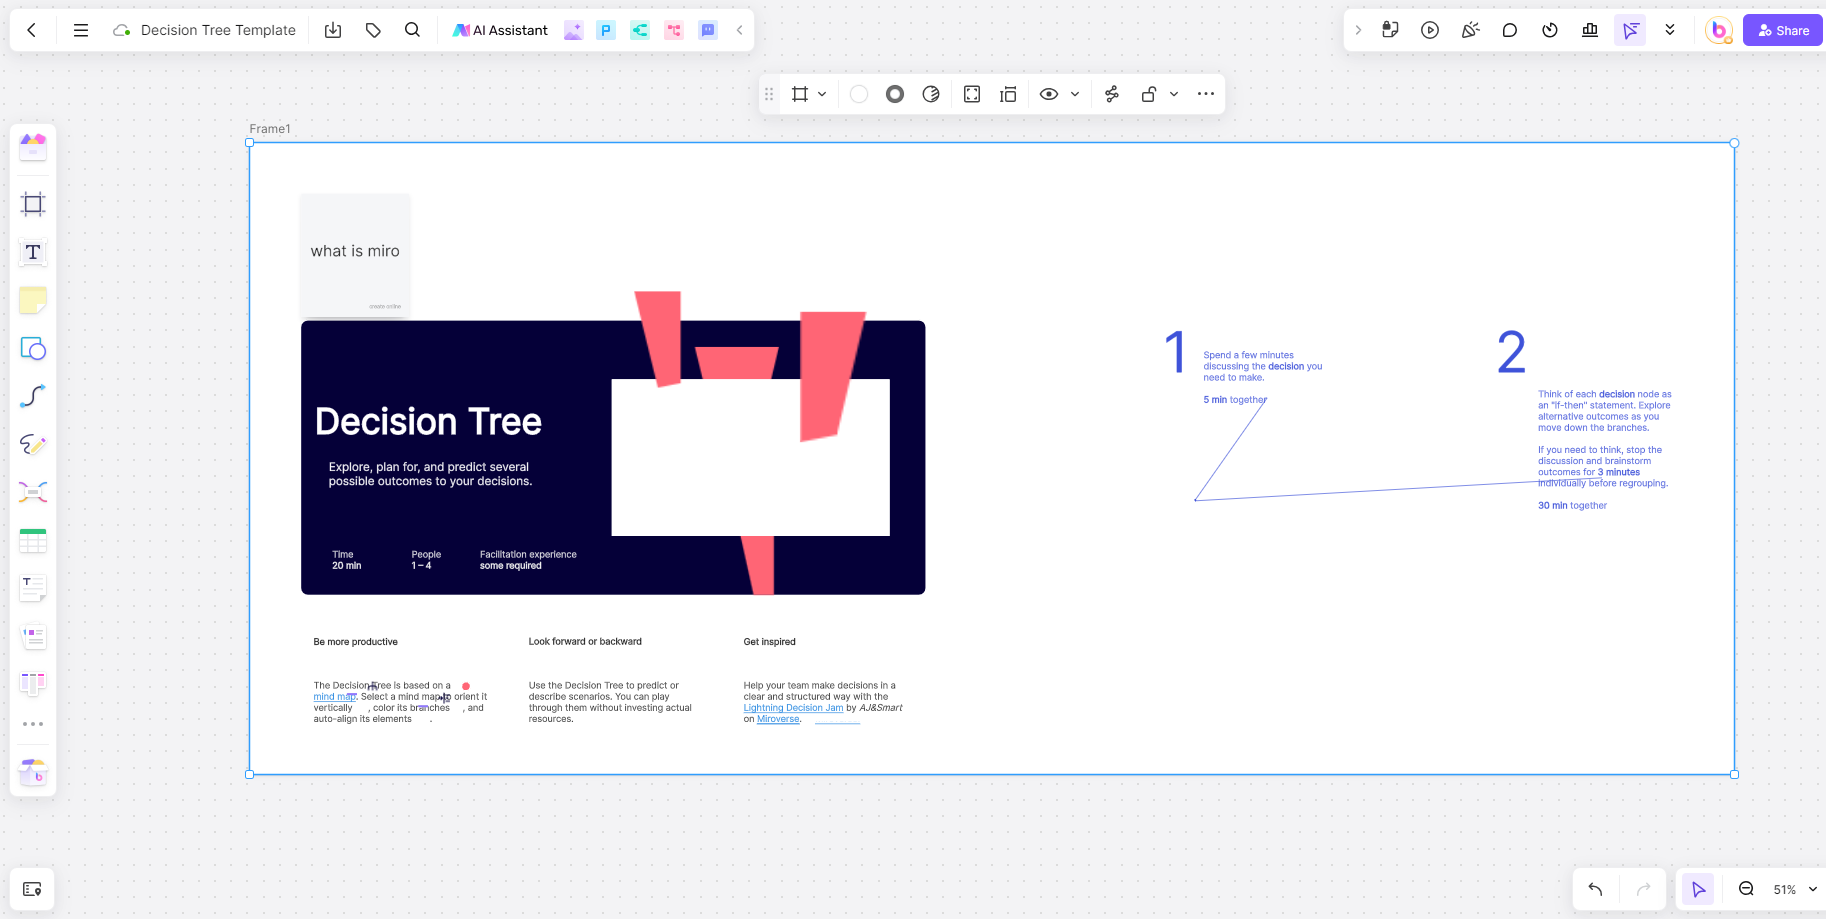Click the Decision Tree Template file title
This screenshot has width=1826, height=919.
tap(218, 30)
